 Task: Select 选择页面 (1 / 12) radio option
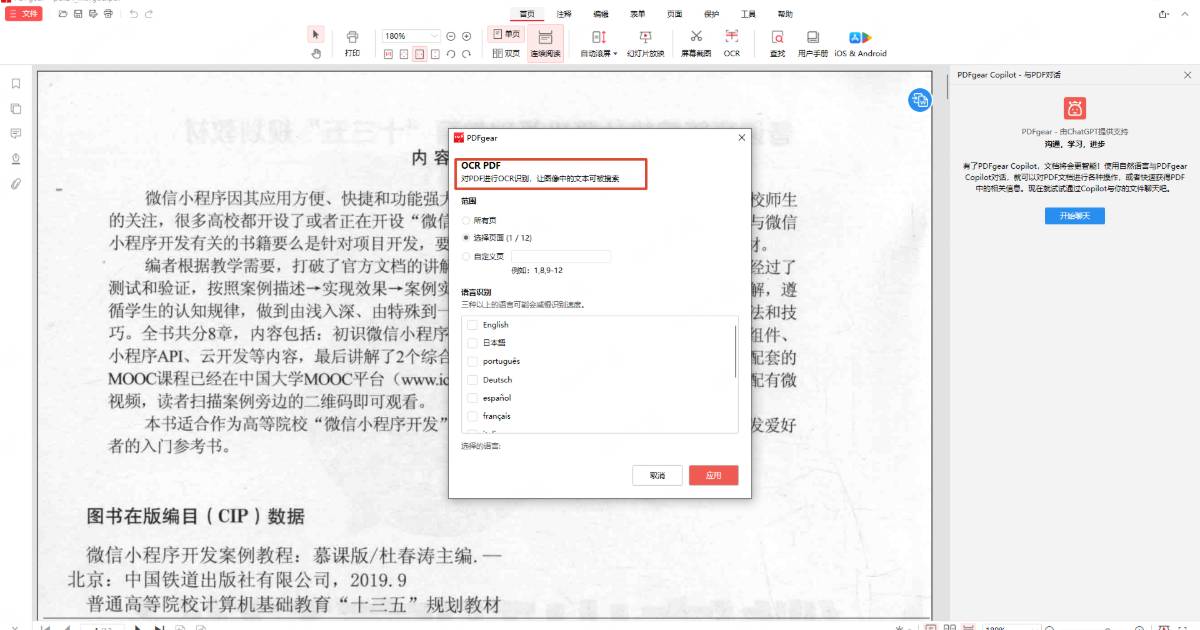tap(497, 238)
